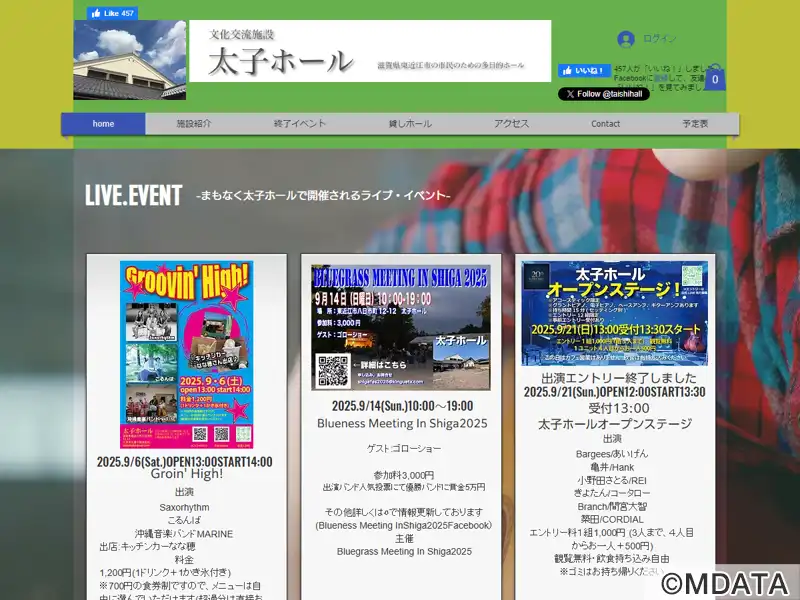800x600 pixels.
Task: Open the shopping cart icon
Action: [715, 78]
